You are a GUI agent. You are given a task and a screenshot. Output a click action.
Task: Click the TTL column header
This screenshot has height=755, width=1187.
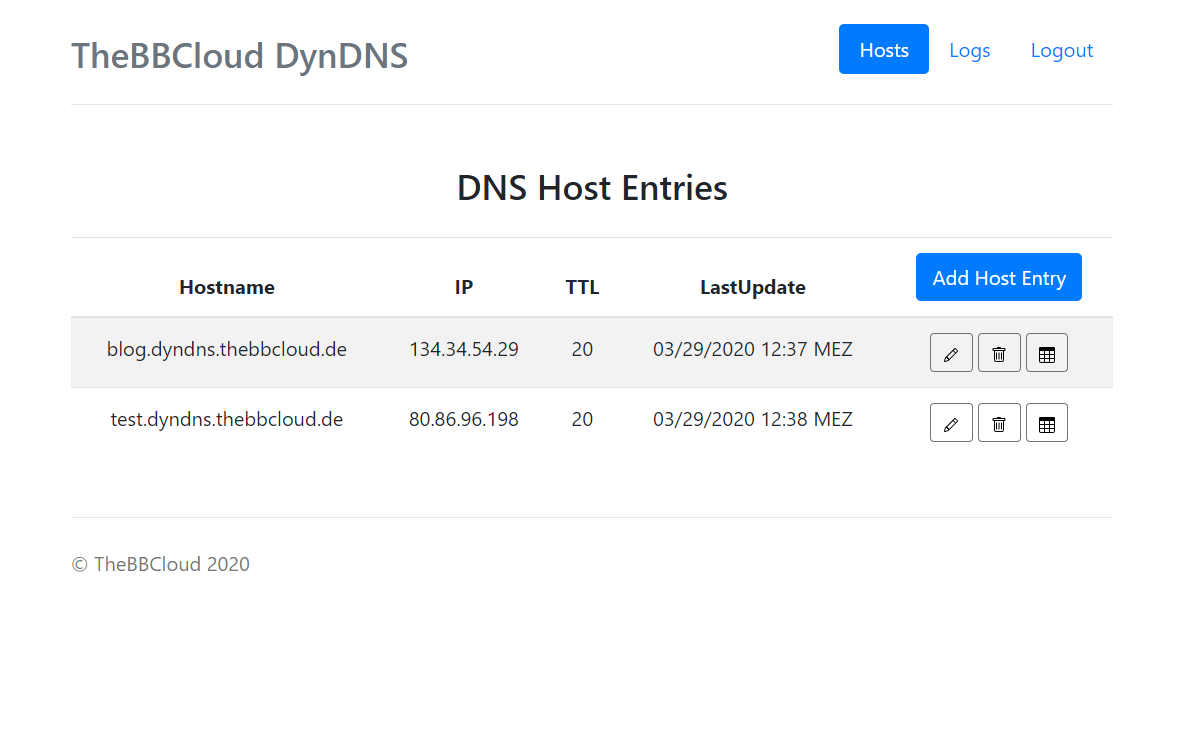(x=582, y=287)
